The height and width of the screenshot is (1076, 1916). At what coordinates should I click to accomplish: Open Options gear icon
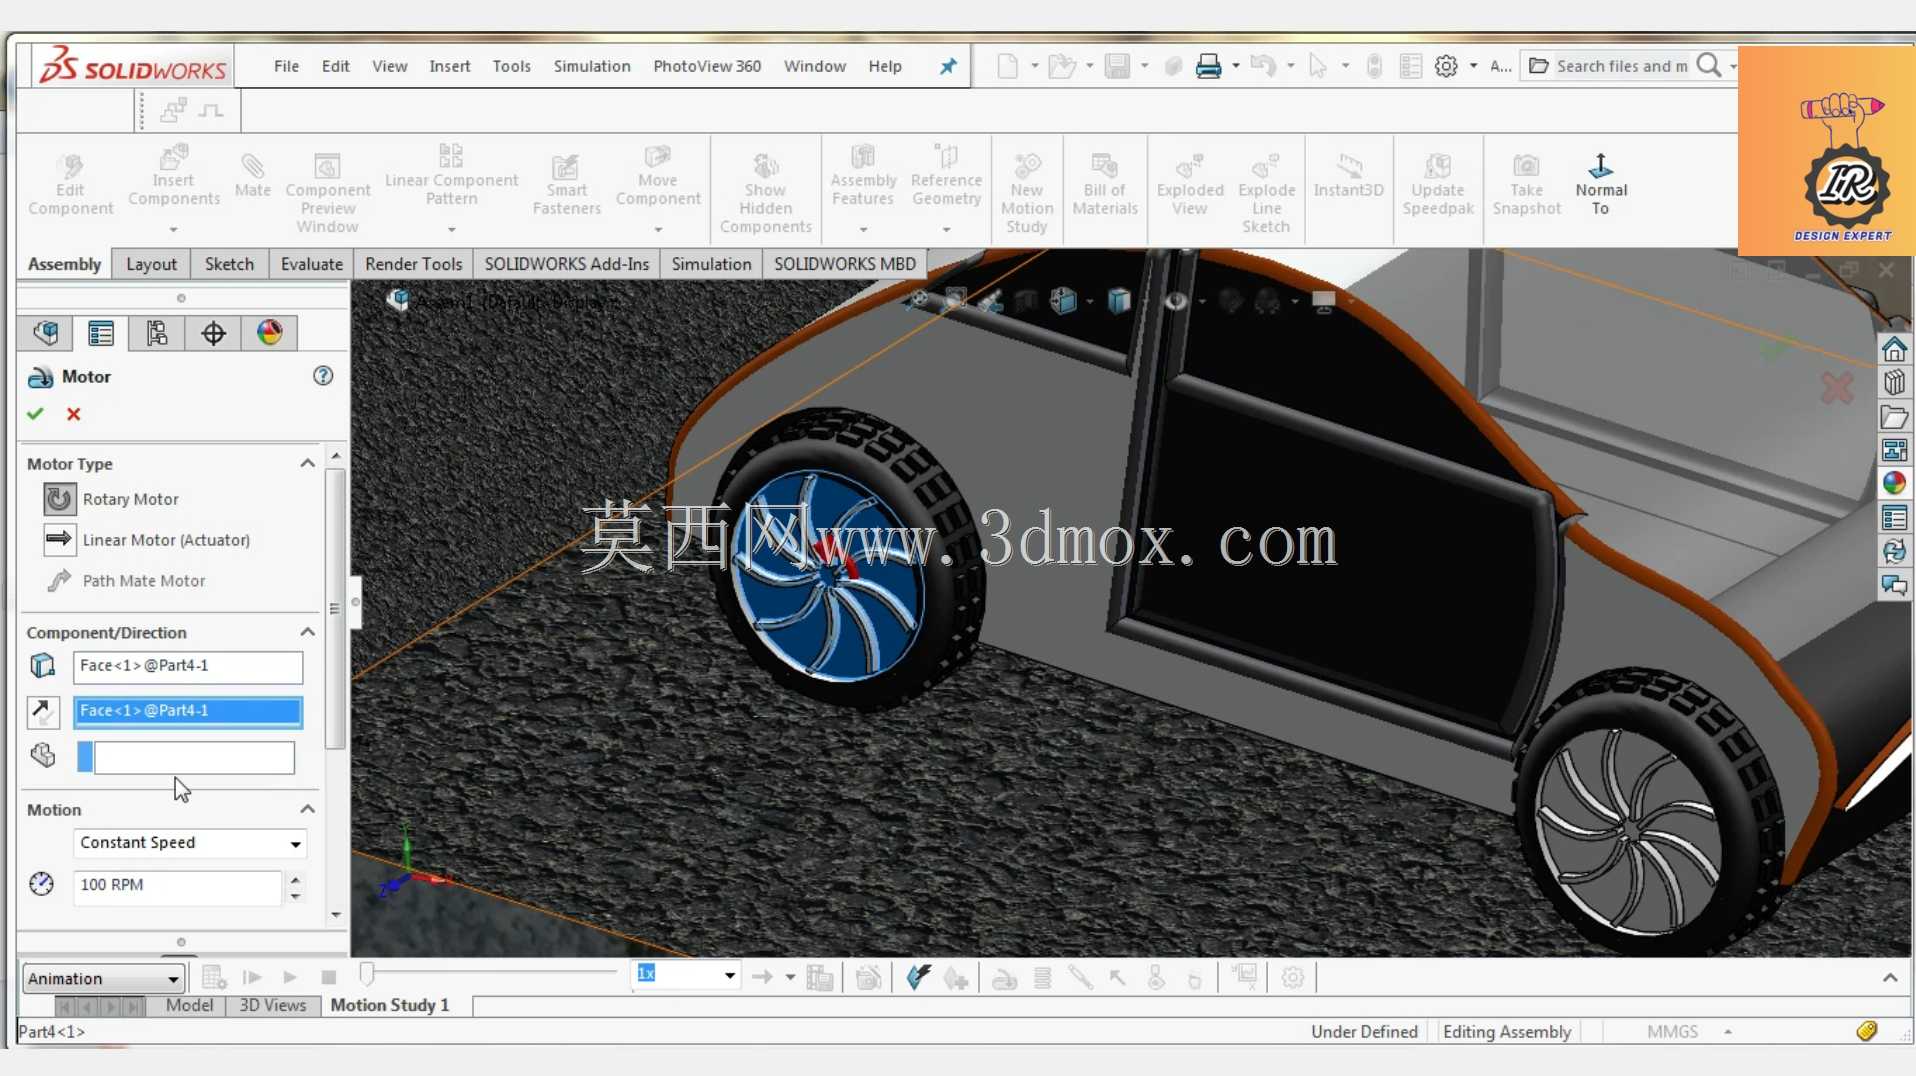[x=1446, y=66]
